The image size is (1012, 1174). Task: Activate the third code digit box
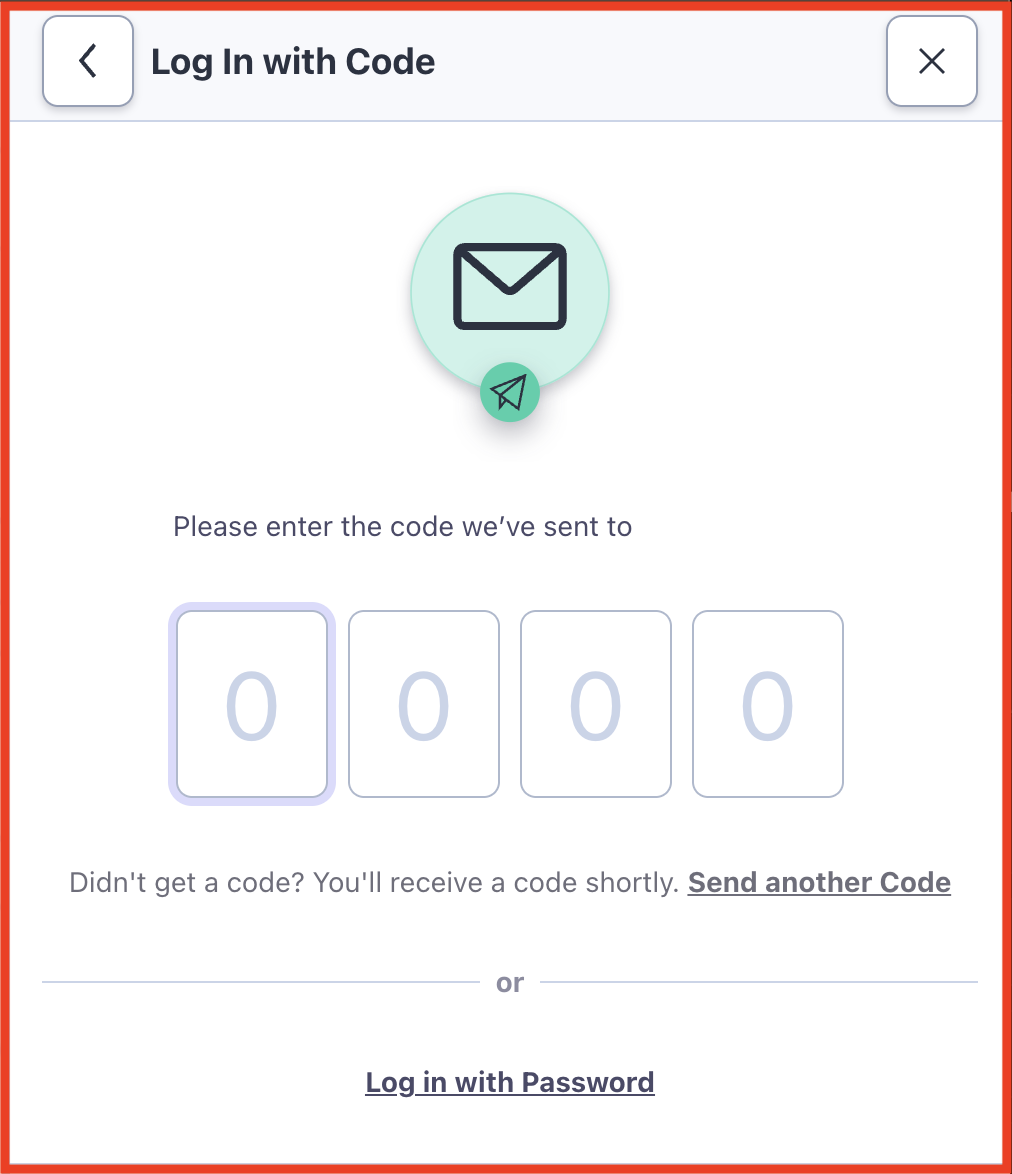[596, 704]
